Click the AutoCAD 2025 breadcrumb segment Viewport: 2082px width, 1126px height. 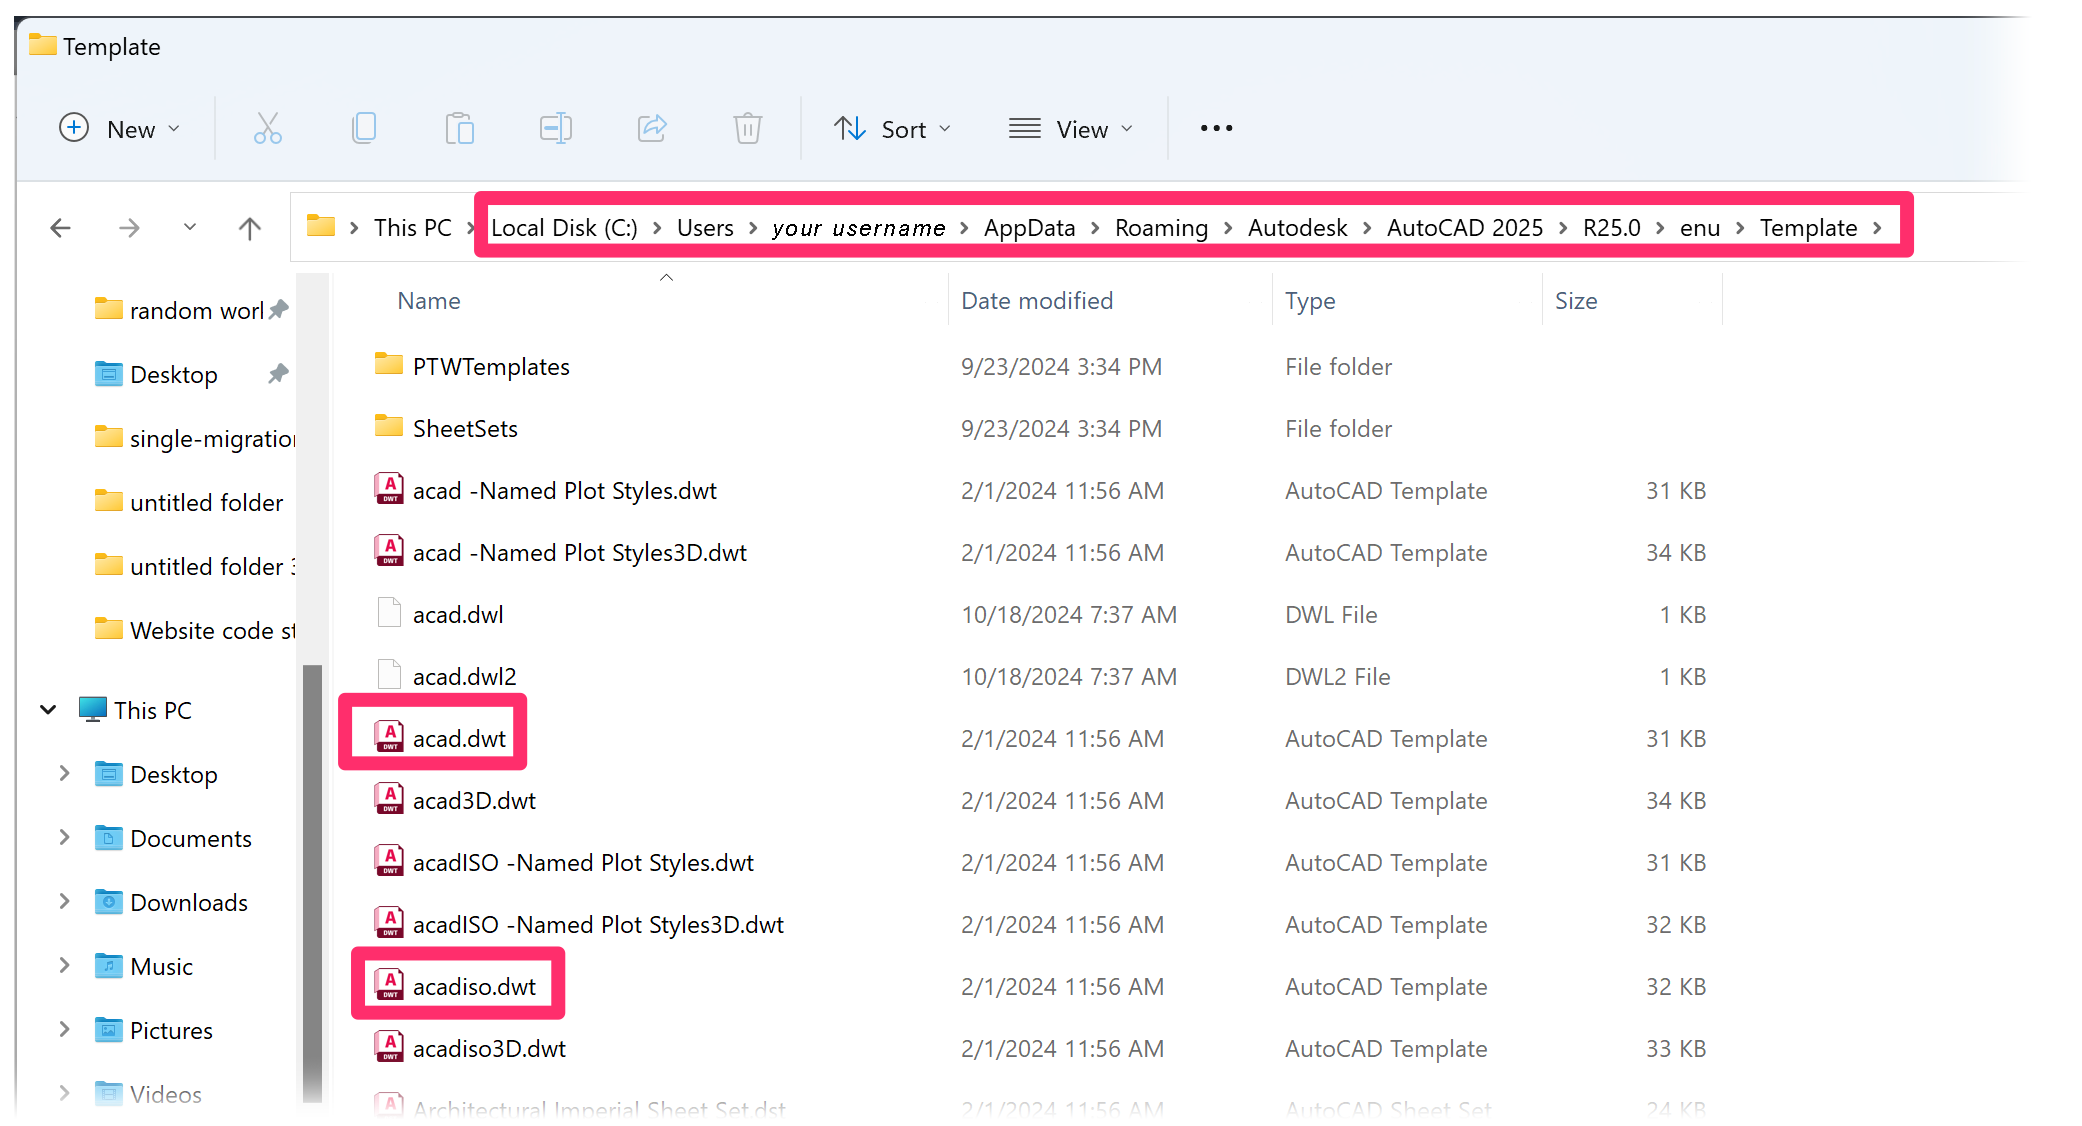pyautogui.click(x=1464, y=228)
